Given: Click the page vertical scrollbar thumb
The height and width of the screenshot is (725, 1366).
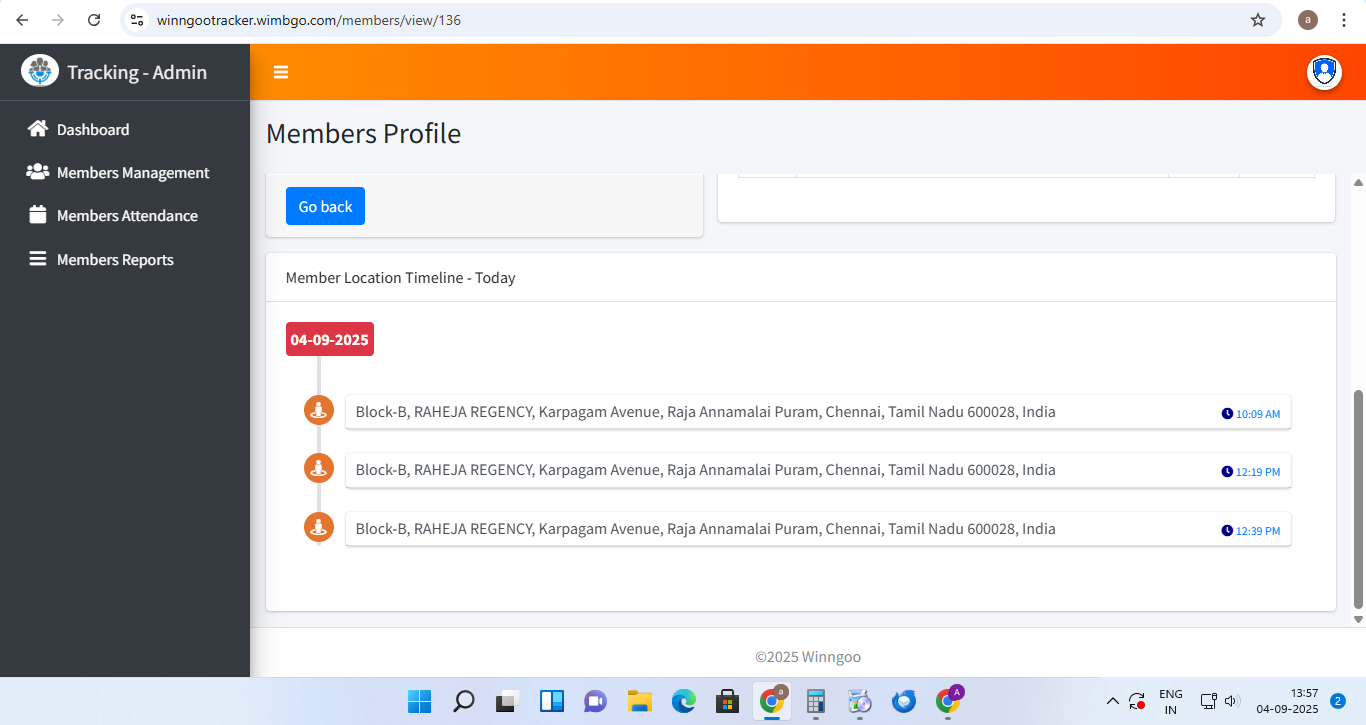Looking at the screenshot, I should [1358, 500].
